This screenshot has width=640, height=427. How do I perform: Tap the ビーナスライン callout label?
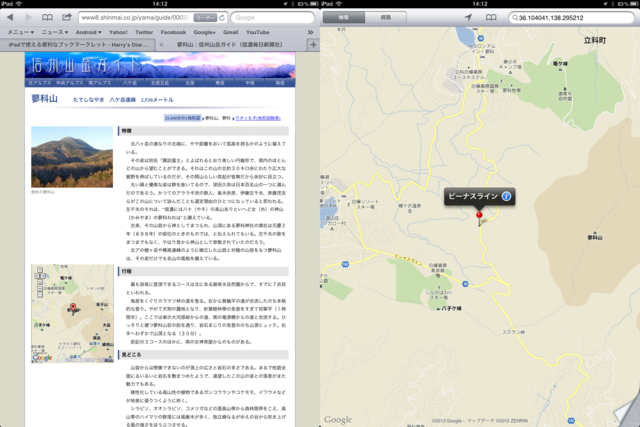point(473,196)
